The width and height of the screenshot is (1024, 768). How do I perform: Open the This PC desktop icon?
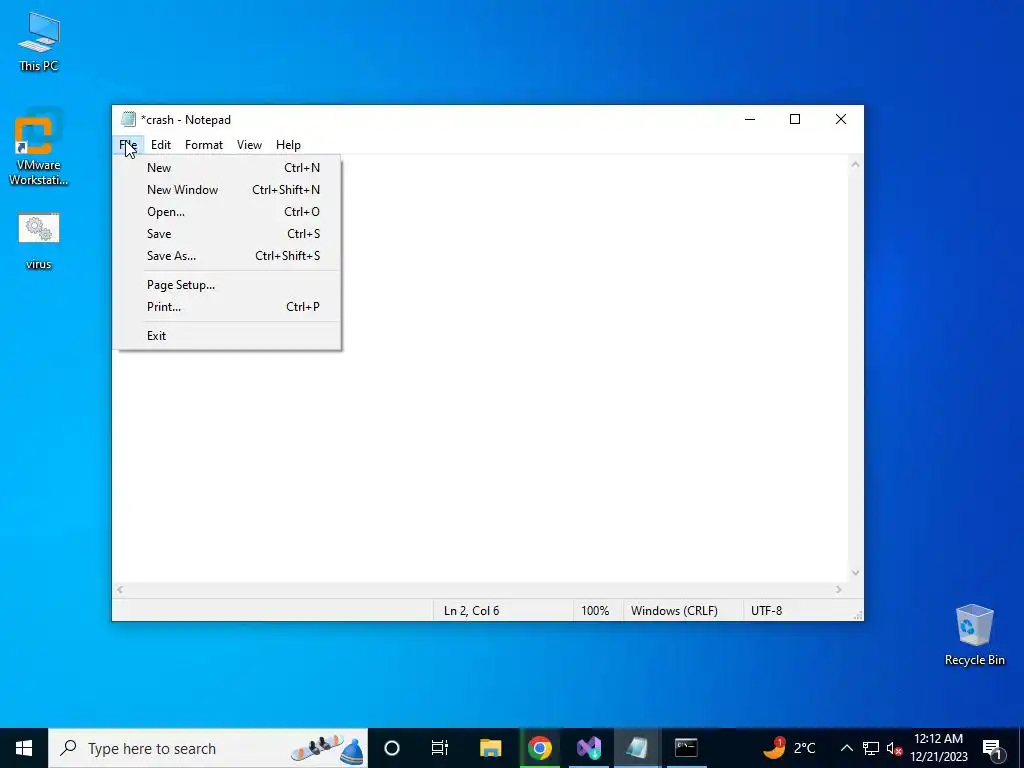pyautogui.click(x=39, y=40)
